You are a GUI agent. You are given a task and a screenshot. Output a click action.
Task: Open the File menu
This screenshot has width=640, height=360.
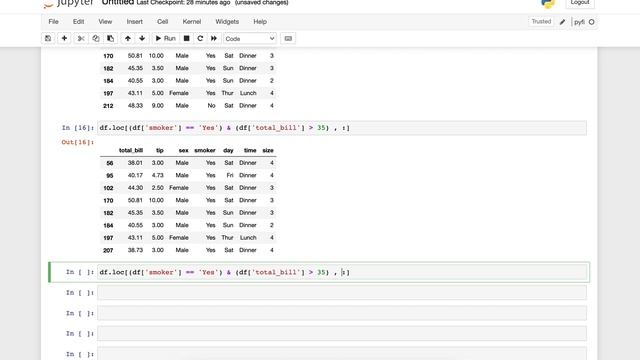pos(53,22)
